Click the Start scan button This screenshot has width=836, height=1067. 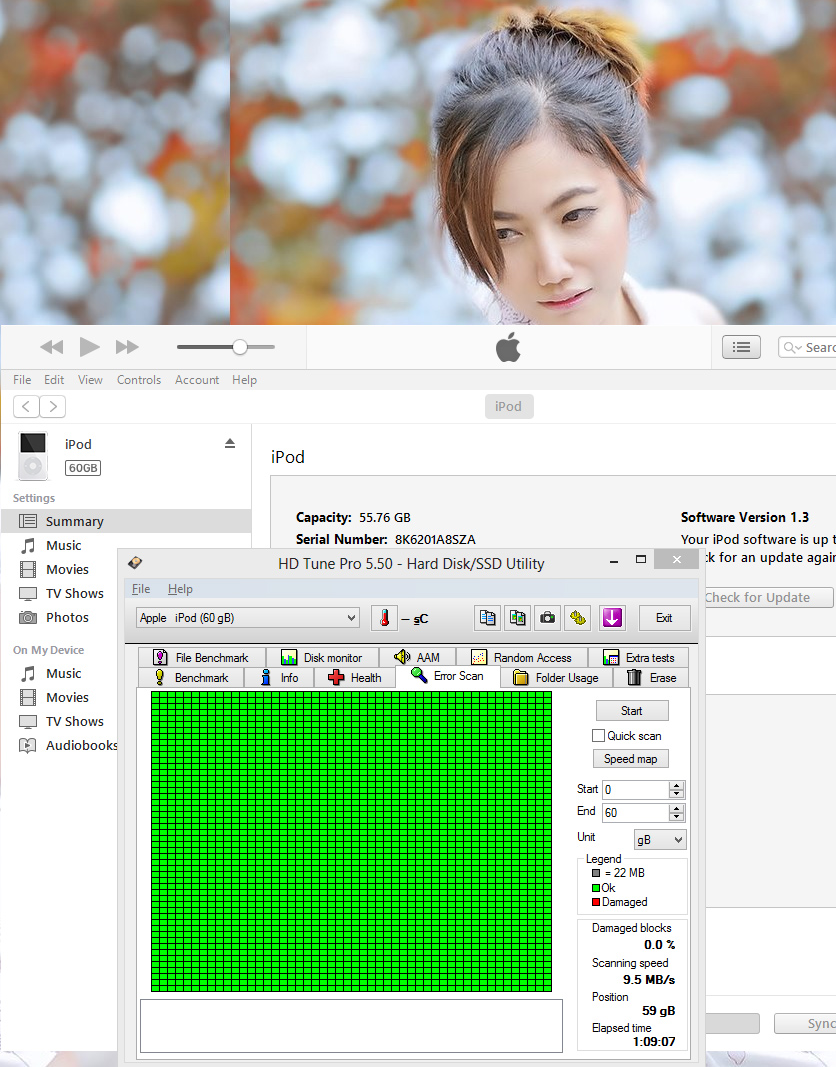point(631,711)
